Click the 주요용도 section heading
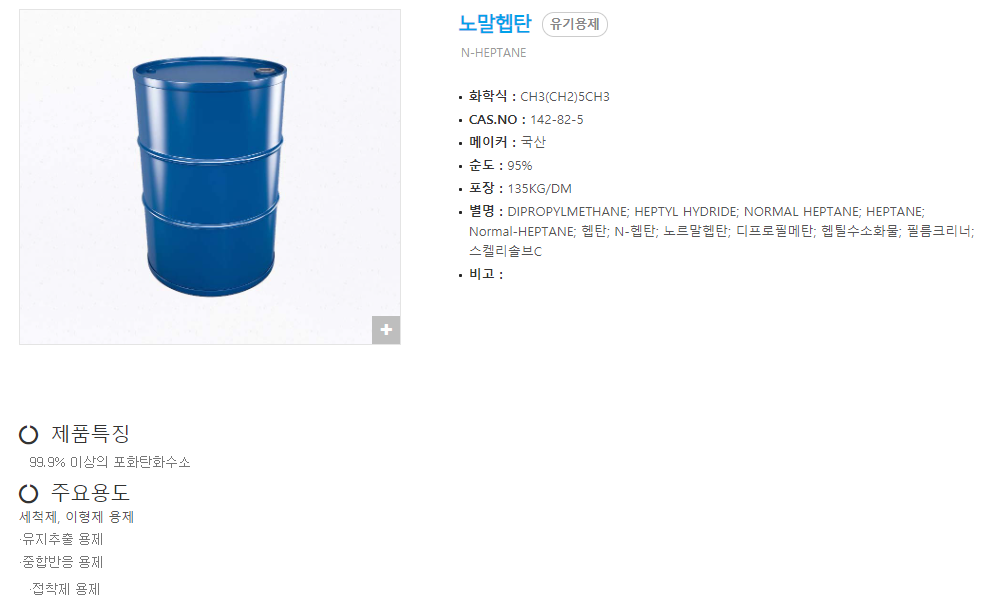This screenshot has width=984, height=615. coord(90,493)
